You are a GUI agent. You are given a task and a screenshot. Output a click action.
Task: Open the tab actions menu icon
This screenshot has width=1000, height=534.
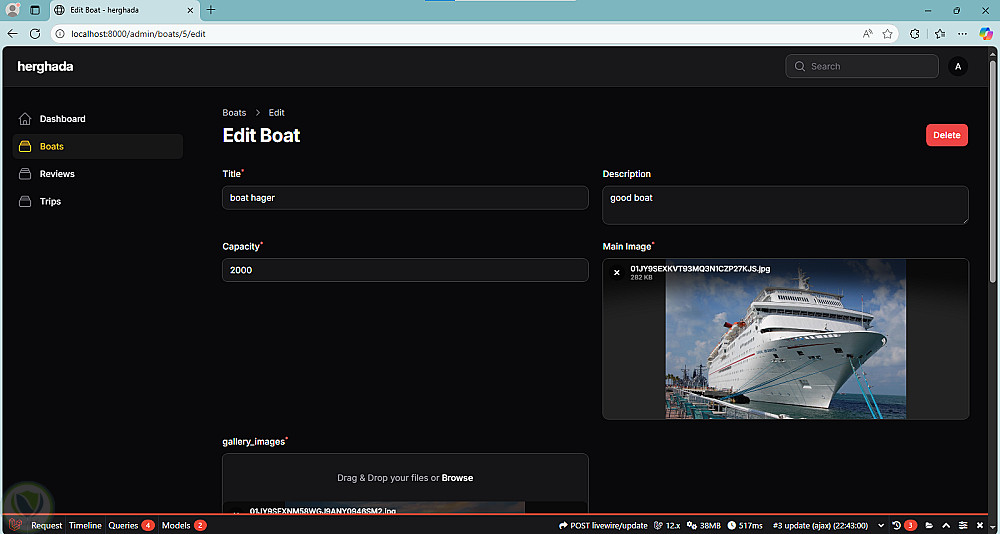pyautogui.click(x=35, y=10)
